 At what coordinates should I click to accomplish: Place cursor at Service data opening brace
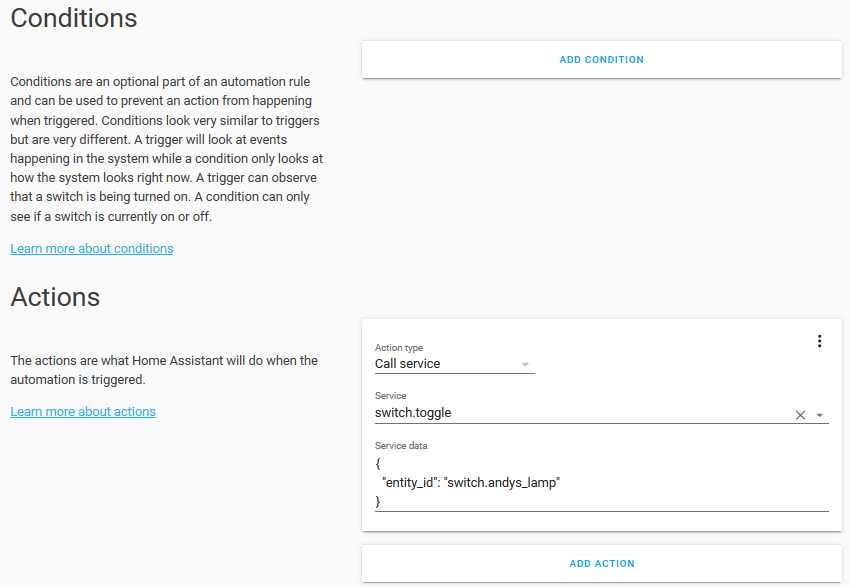378,465
